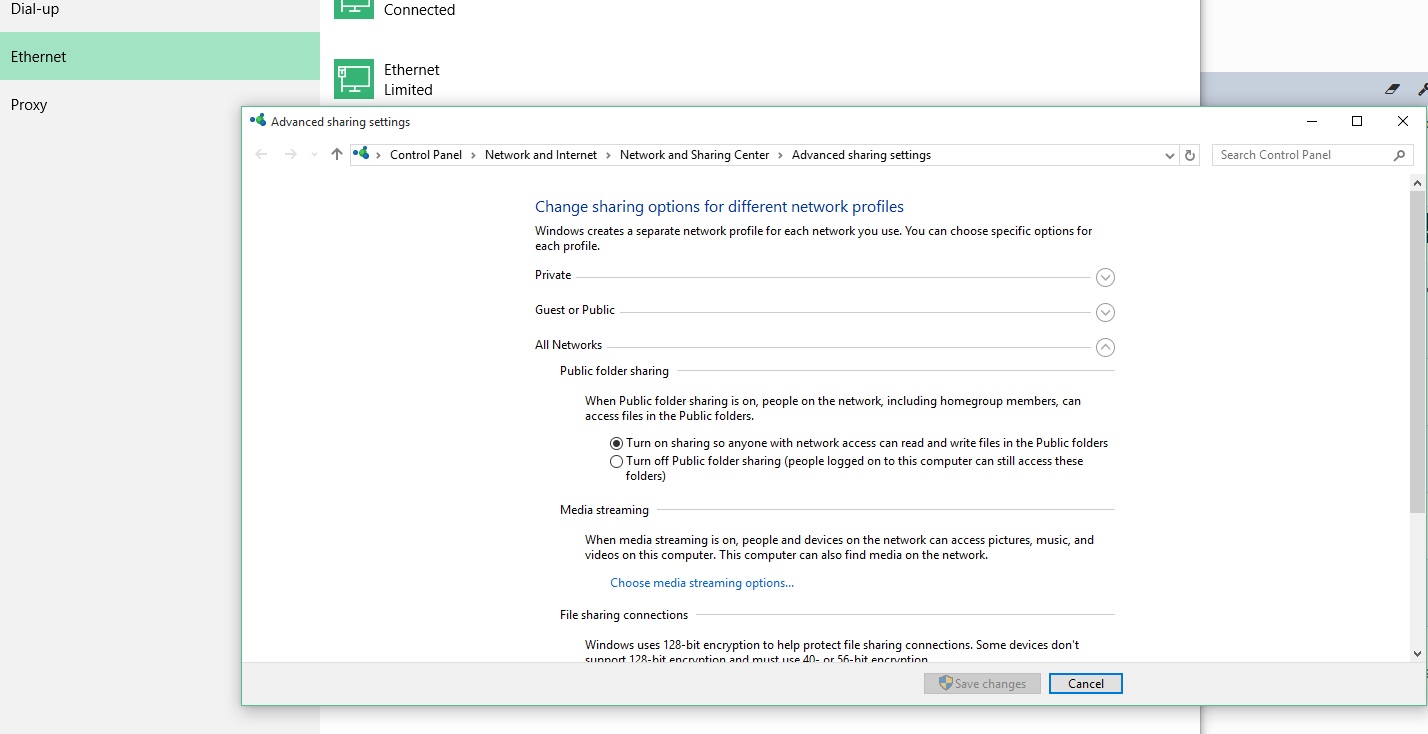
Task: Click the eraser icon in the background window
Action: (x=1392, y=89)
